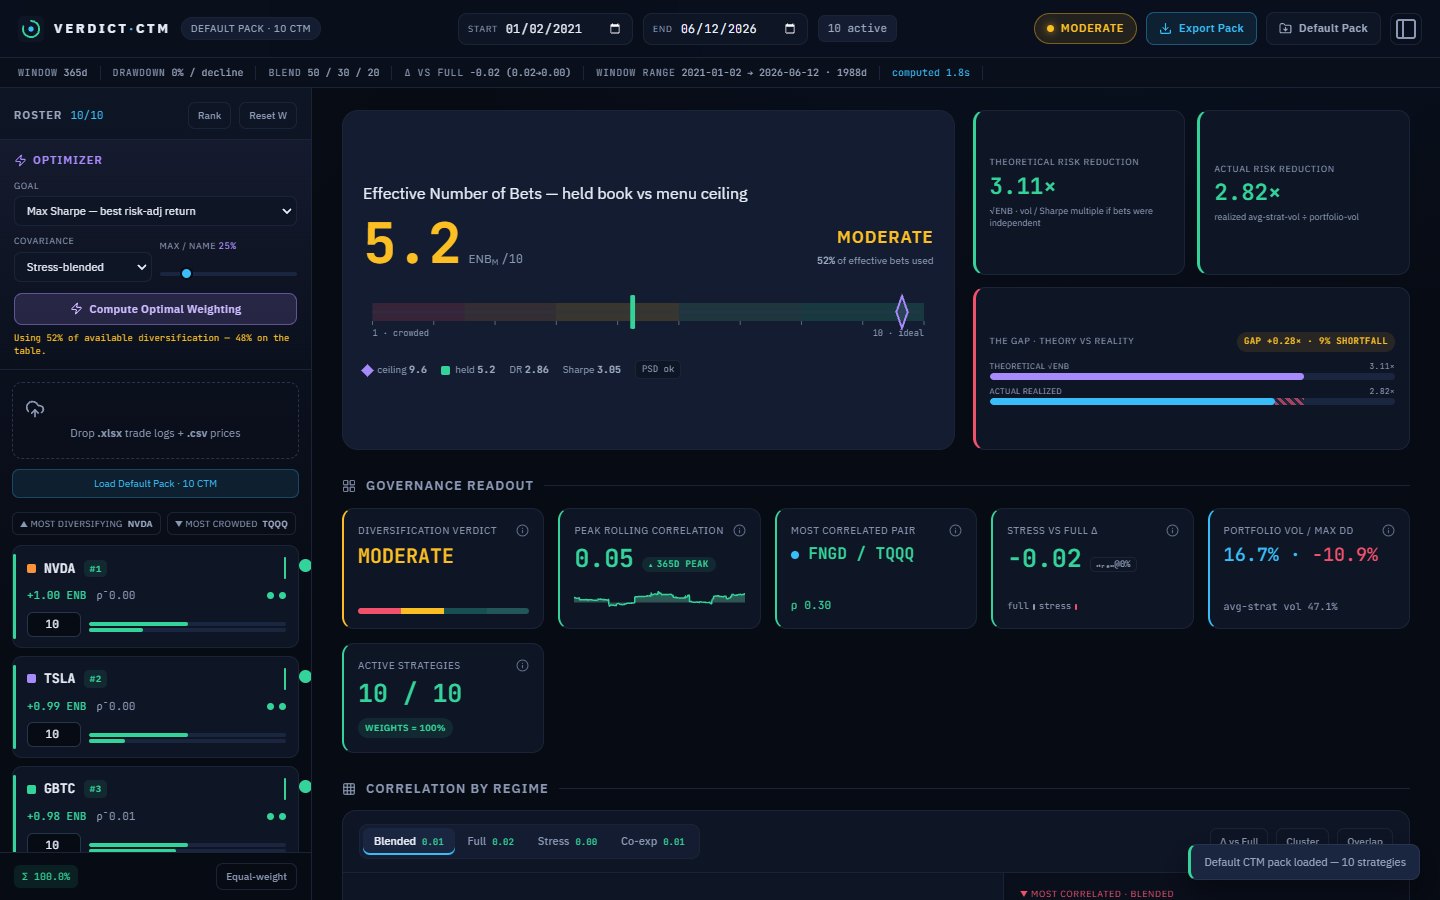Click the 'GAP +0.28× · 9% SHORTFALL' badge
The height and width of the screenshot is (900, 1440).
pyautogui.click(x=1315, y=341)
